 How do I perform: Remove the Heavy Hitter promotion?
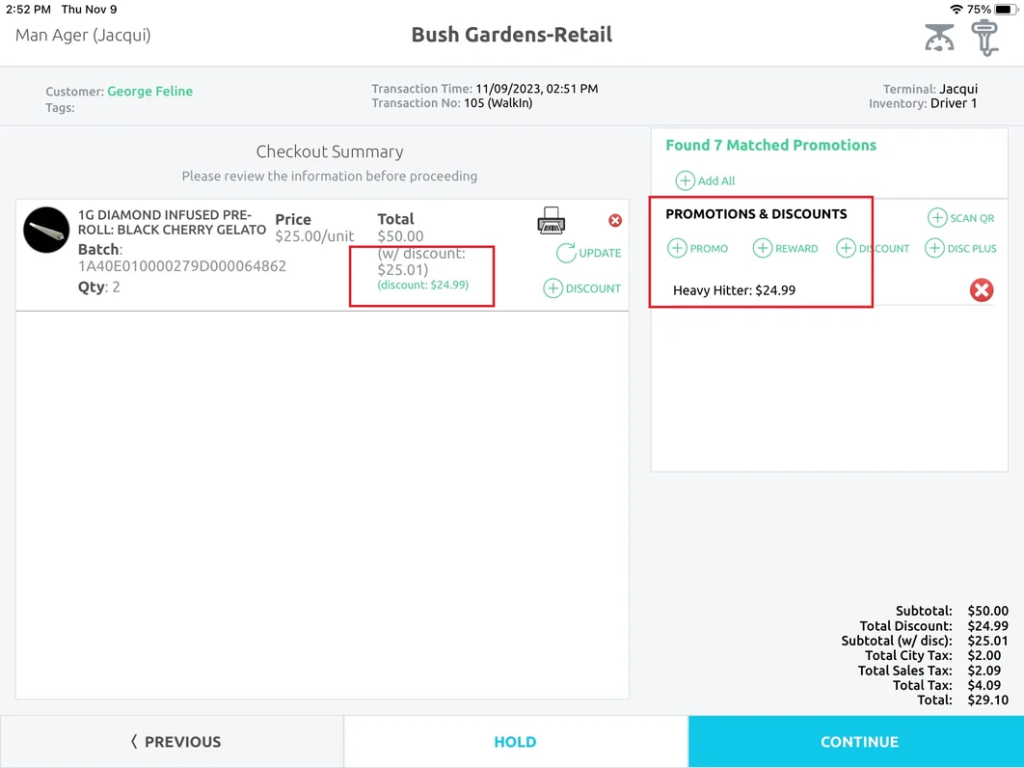[981, 290]
